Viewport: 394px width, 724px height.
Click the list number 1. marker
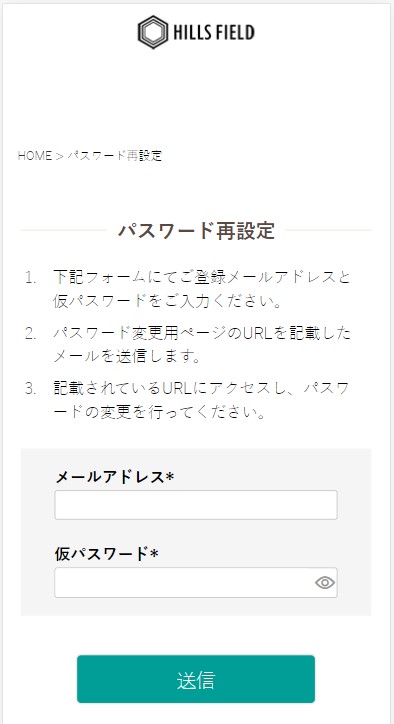click(x=30, y=278)
